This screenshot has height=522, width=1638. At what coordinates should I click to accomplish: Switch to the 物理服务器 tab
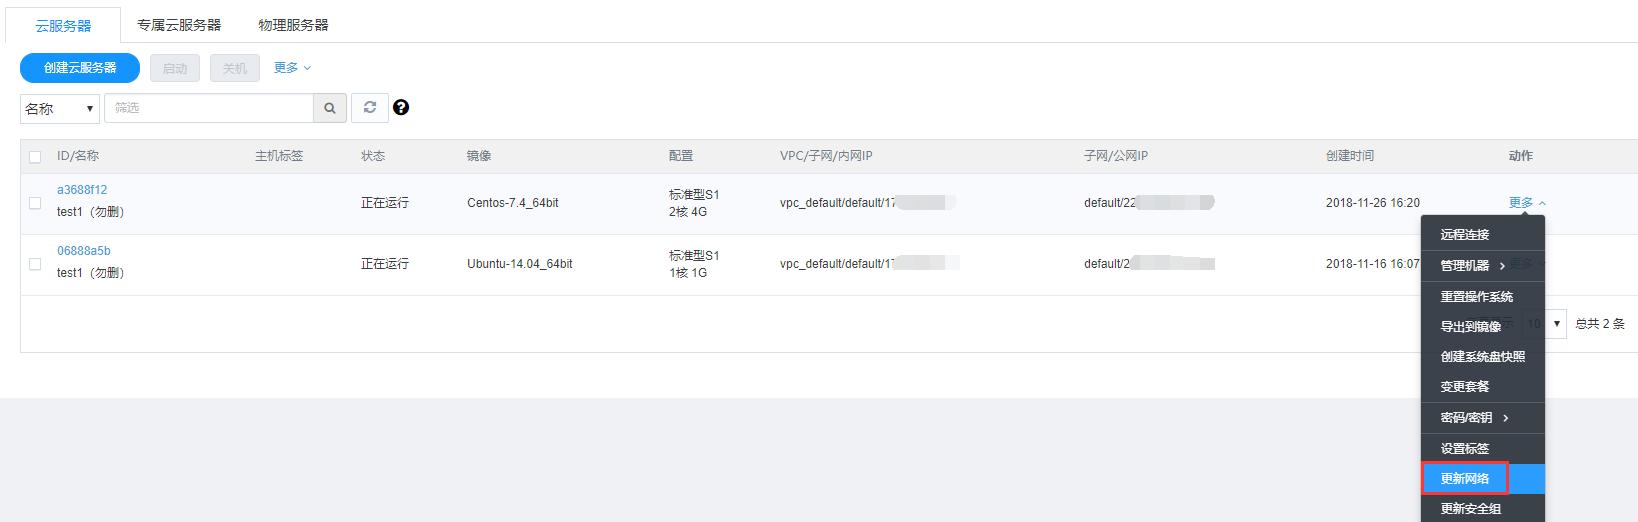pyautogui.click(x=293, y=25)
